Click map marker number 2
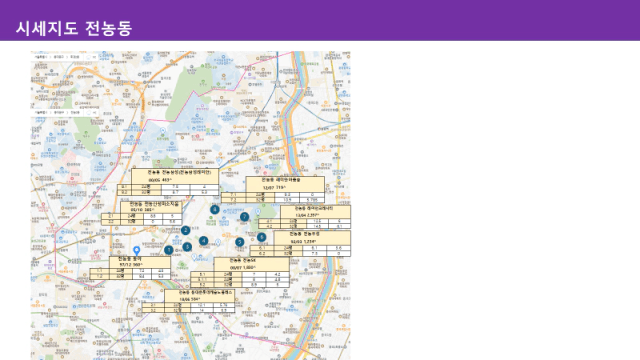The height and width of the screenshot is (360, 640). point(185,230)
